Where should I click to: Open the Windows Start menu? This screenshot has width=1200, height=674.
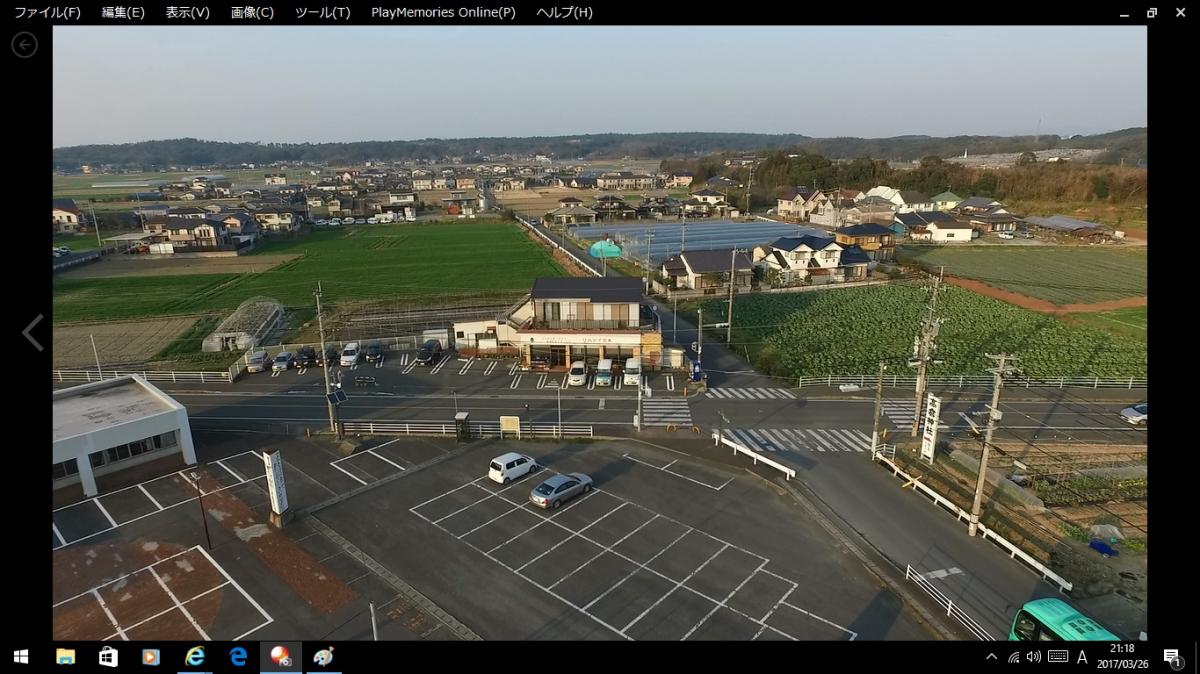(x=20, y=657)
